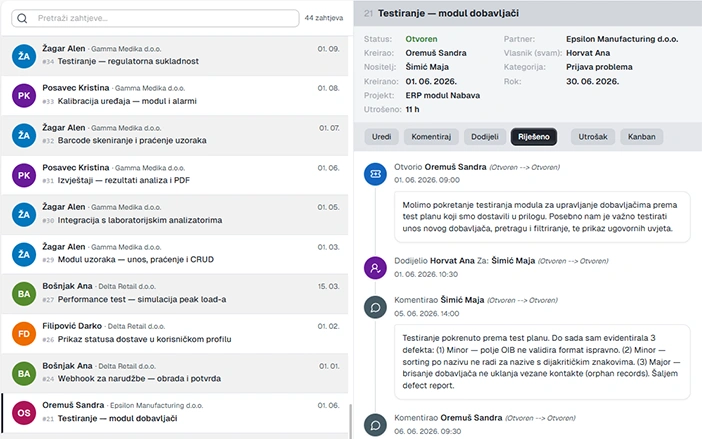Click the request list vertical scrollbar

349,420
